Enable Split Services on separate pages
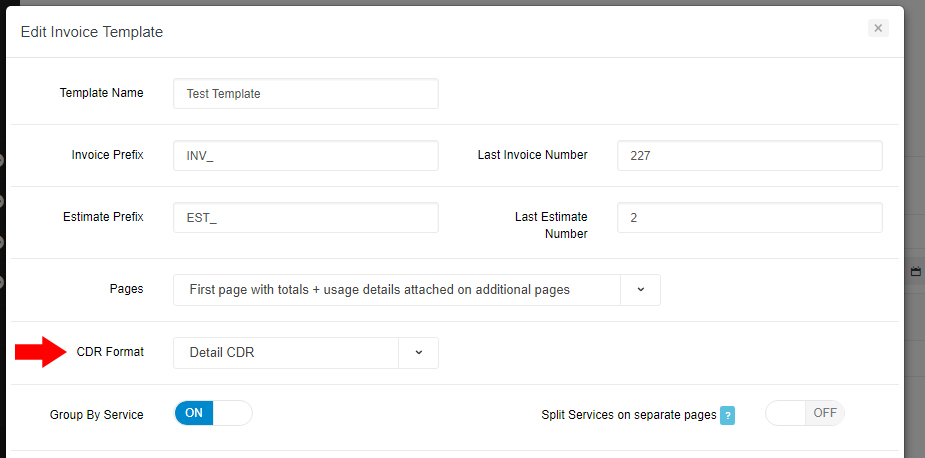This screenshot has width=925, height=458. 804,413
